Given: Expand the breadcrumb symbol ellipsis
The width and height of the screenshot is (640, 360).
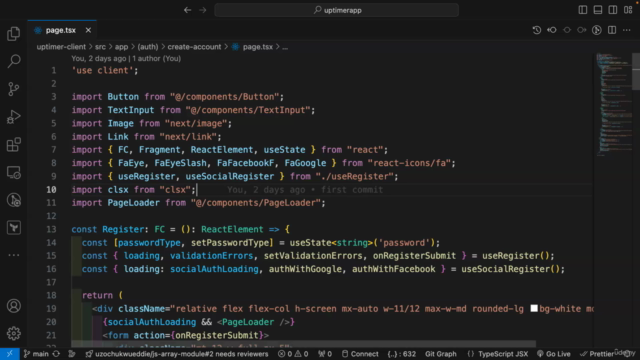Looking at the screenshot, I should click(285, 47).
